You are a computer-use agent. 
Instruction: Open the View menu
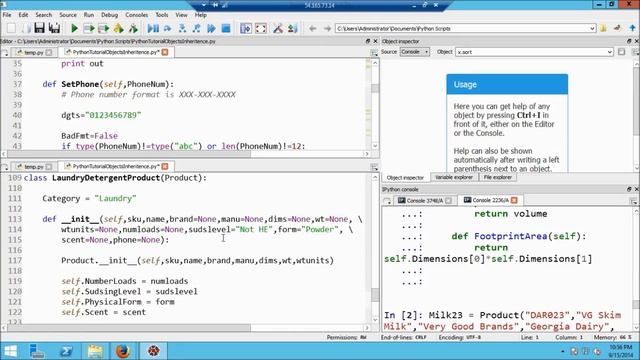click(181, 15)
